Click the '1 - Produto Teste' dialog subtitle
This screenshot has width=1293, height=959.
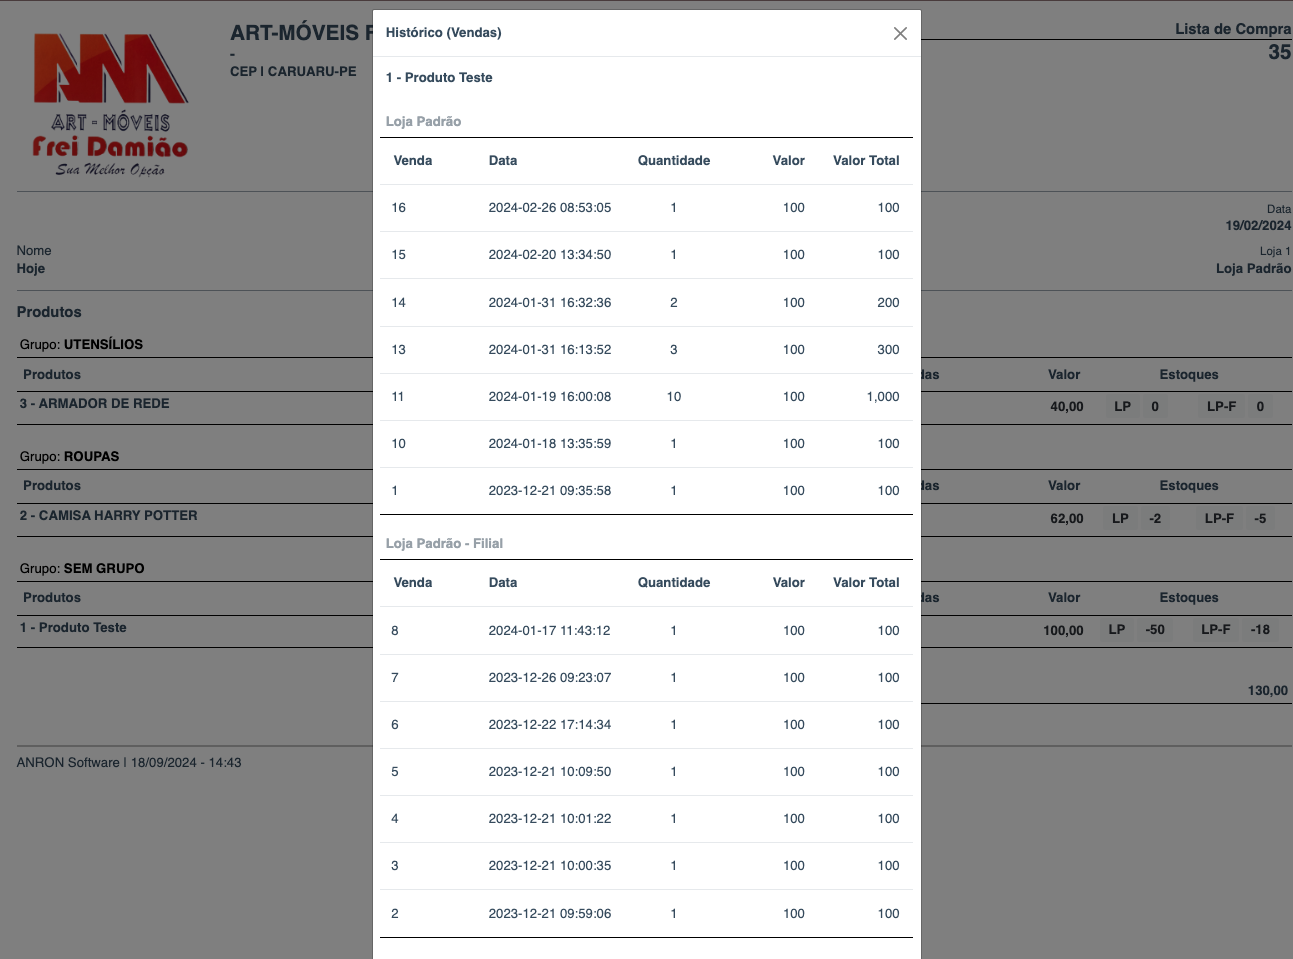[x=439, y=78]
